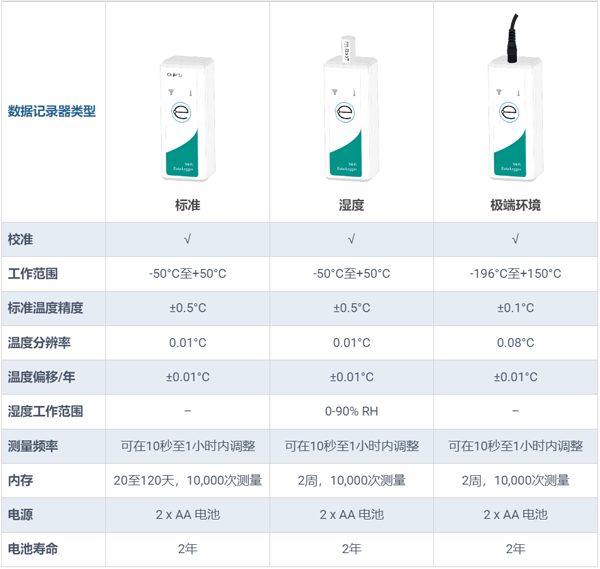This screenshot has height=569, width=600.
Task: Select the 极端环境 column heading
Action: coord(515,205)
